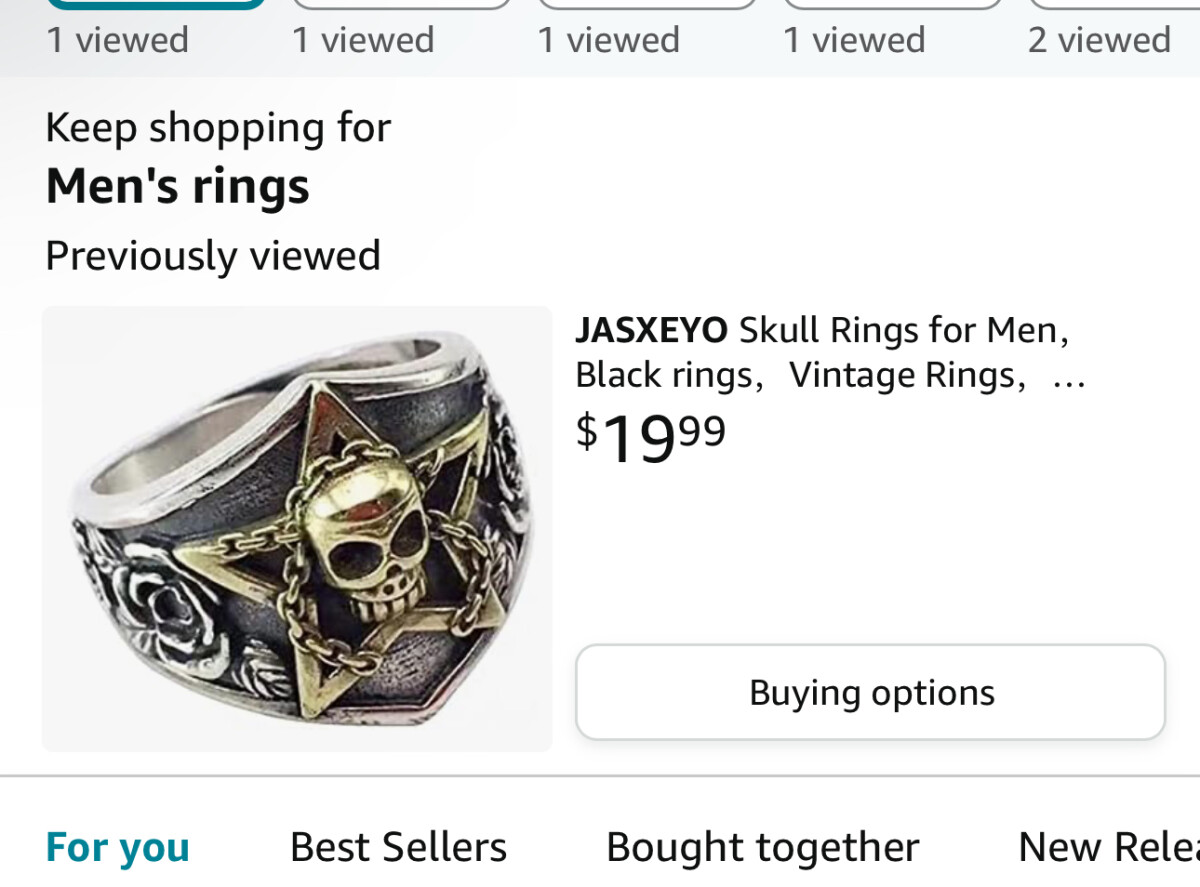
Task: Click the bold JASXEYO brand name
Action: (x=651, y=329)
